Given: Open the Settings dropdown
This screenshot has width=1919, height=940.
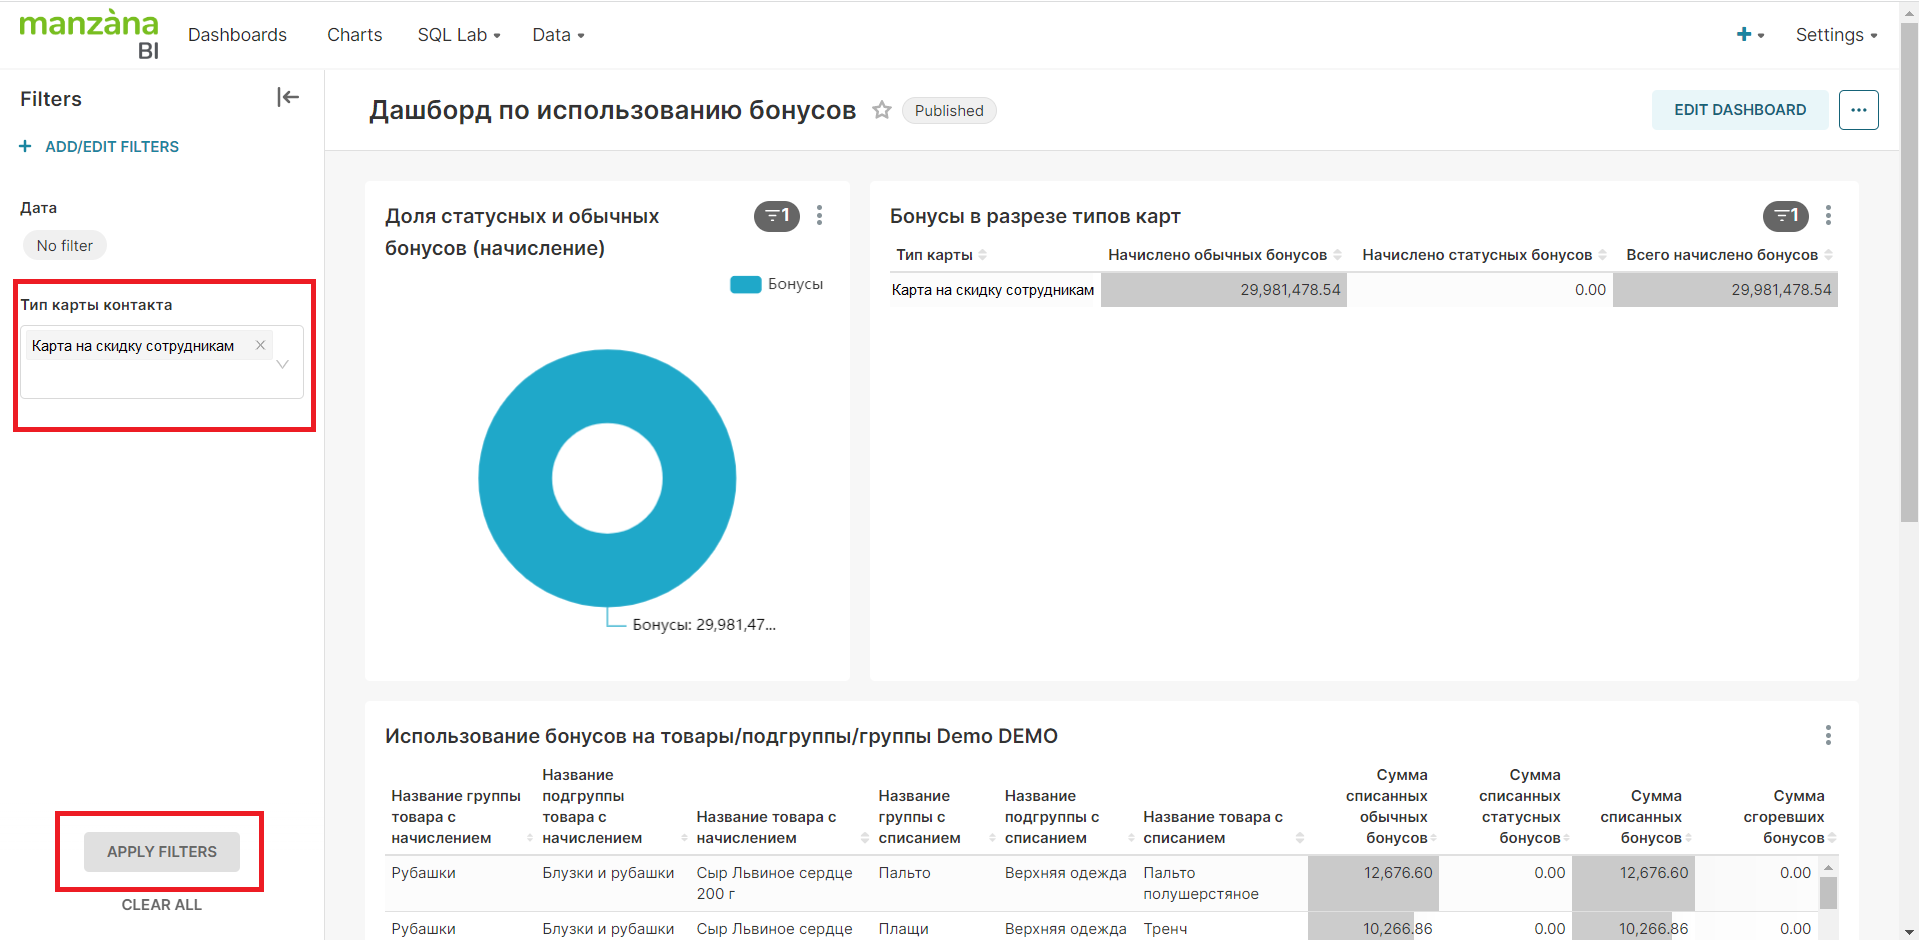Looking at the screenshot, I should pos(1835,35).
